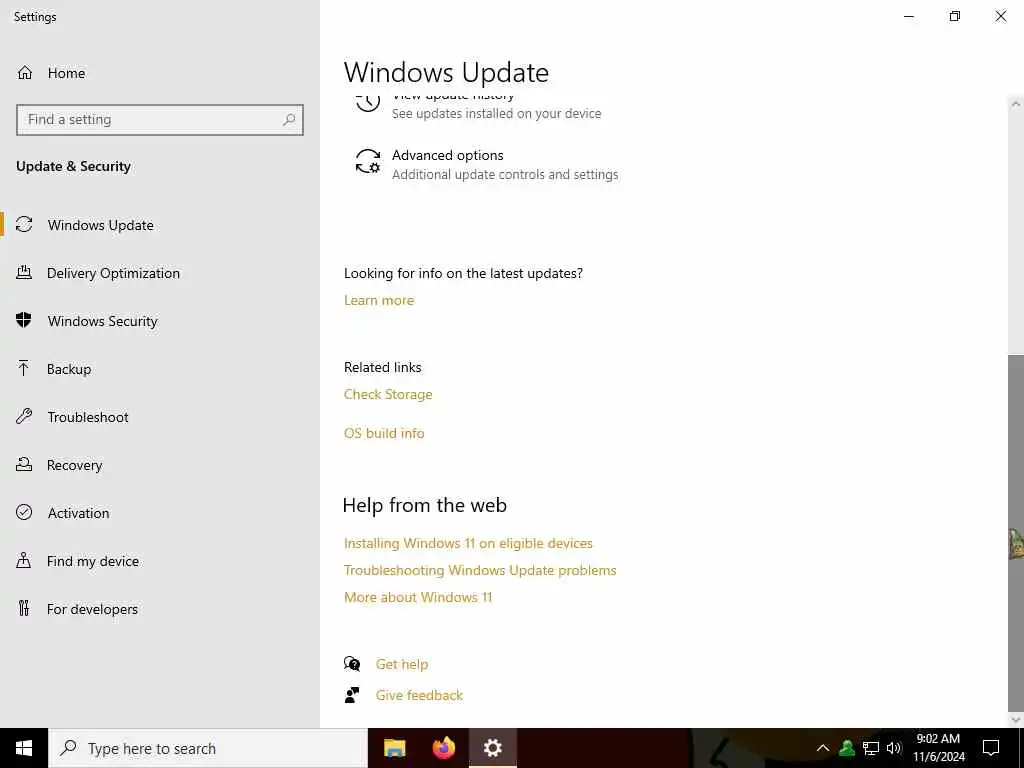The height and width of the screenshot is (768, 1024).
Task: Click the Give feedback person icon
Action: [x=352, y=695]
